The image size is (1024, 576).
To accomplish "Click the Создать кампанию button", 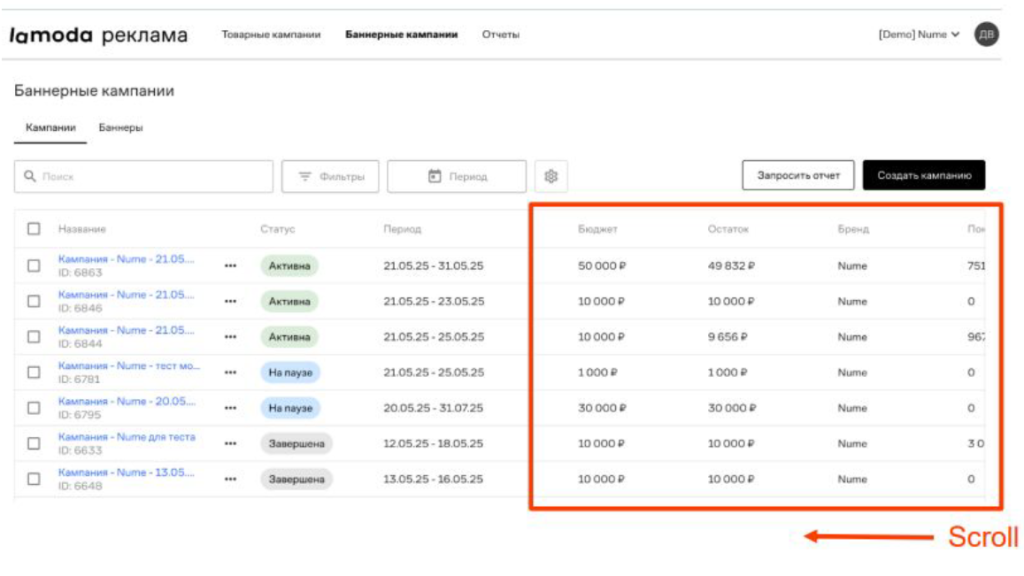I will tap(924, 175).
